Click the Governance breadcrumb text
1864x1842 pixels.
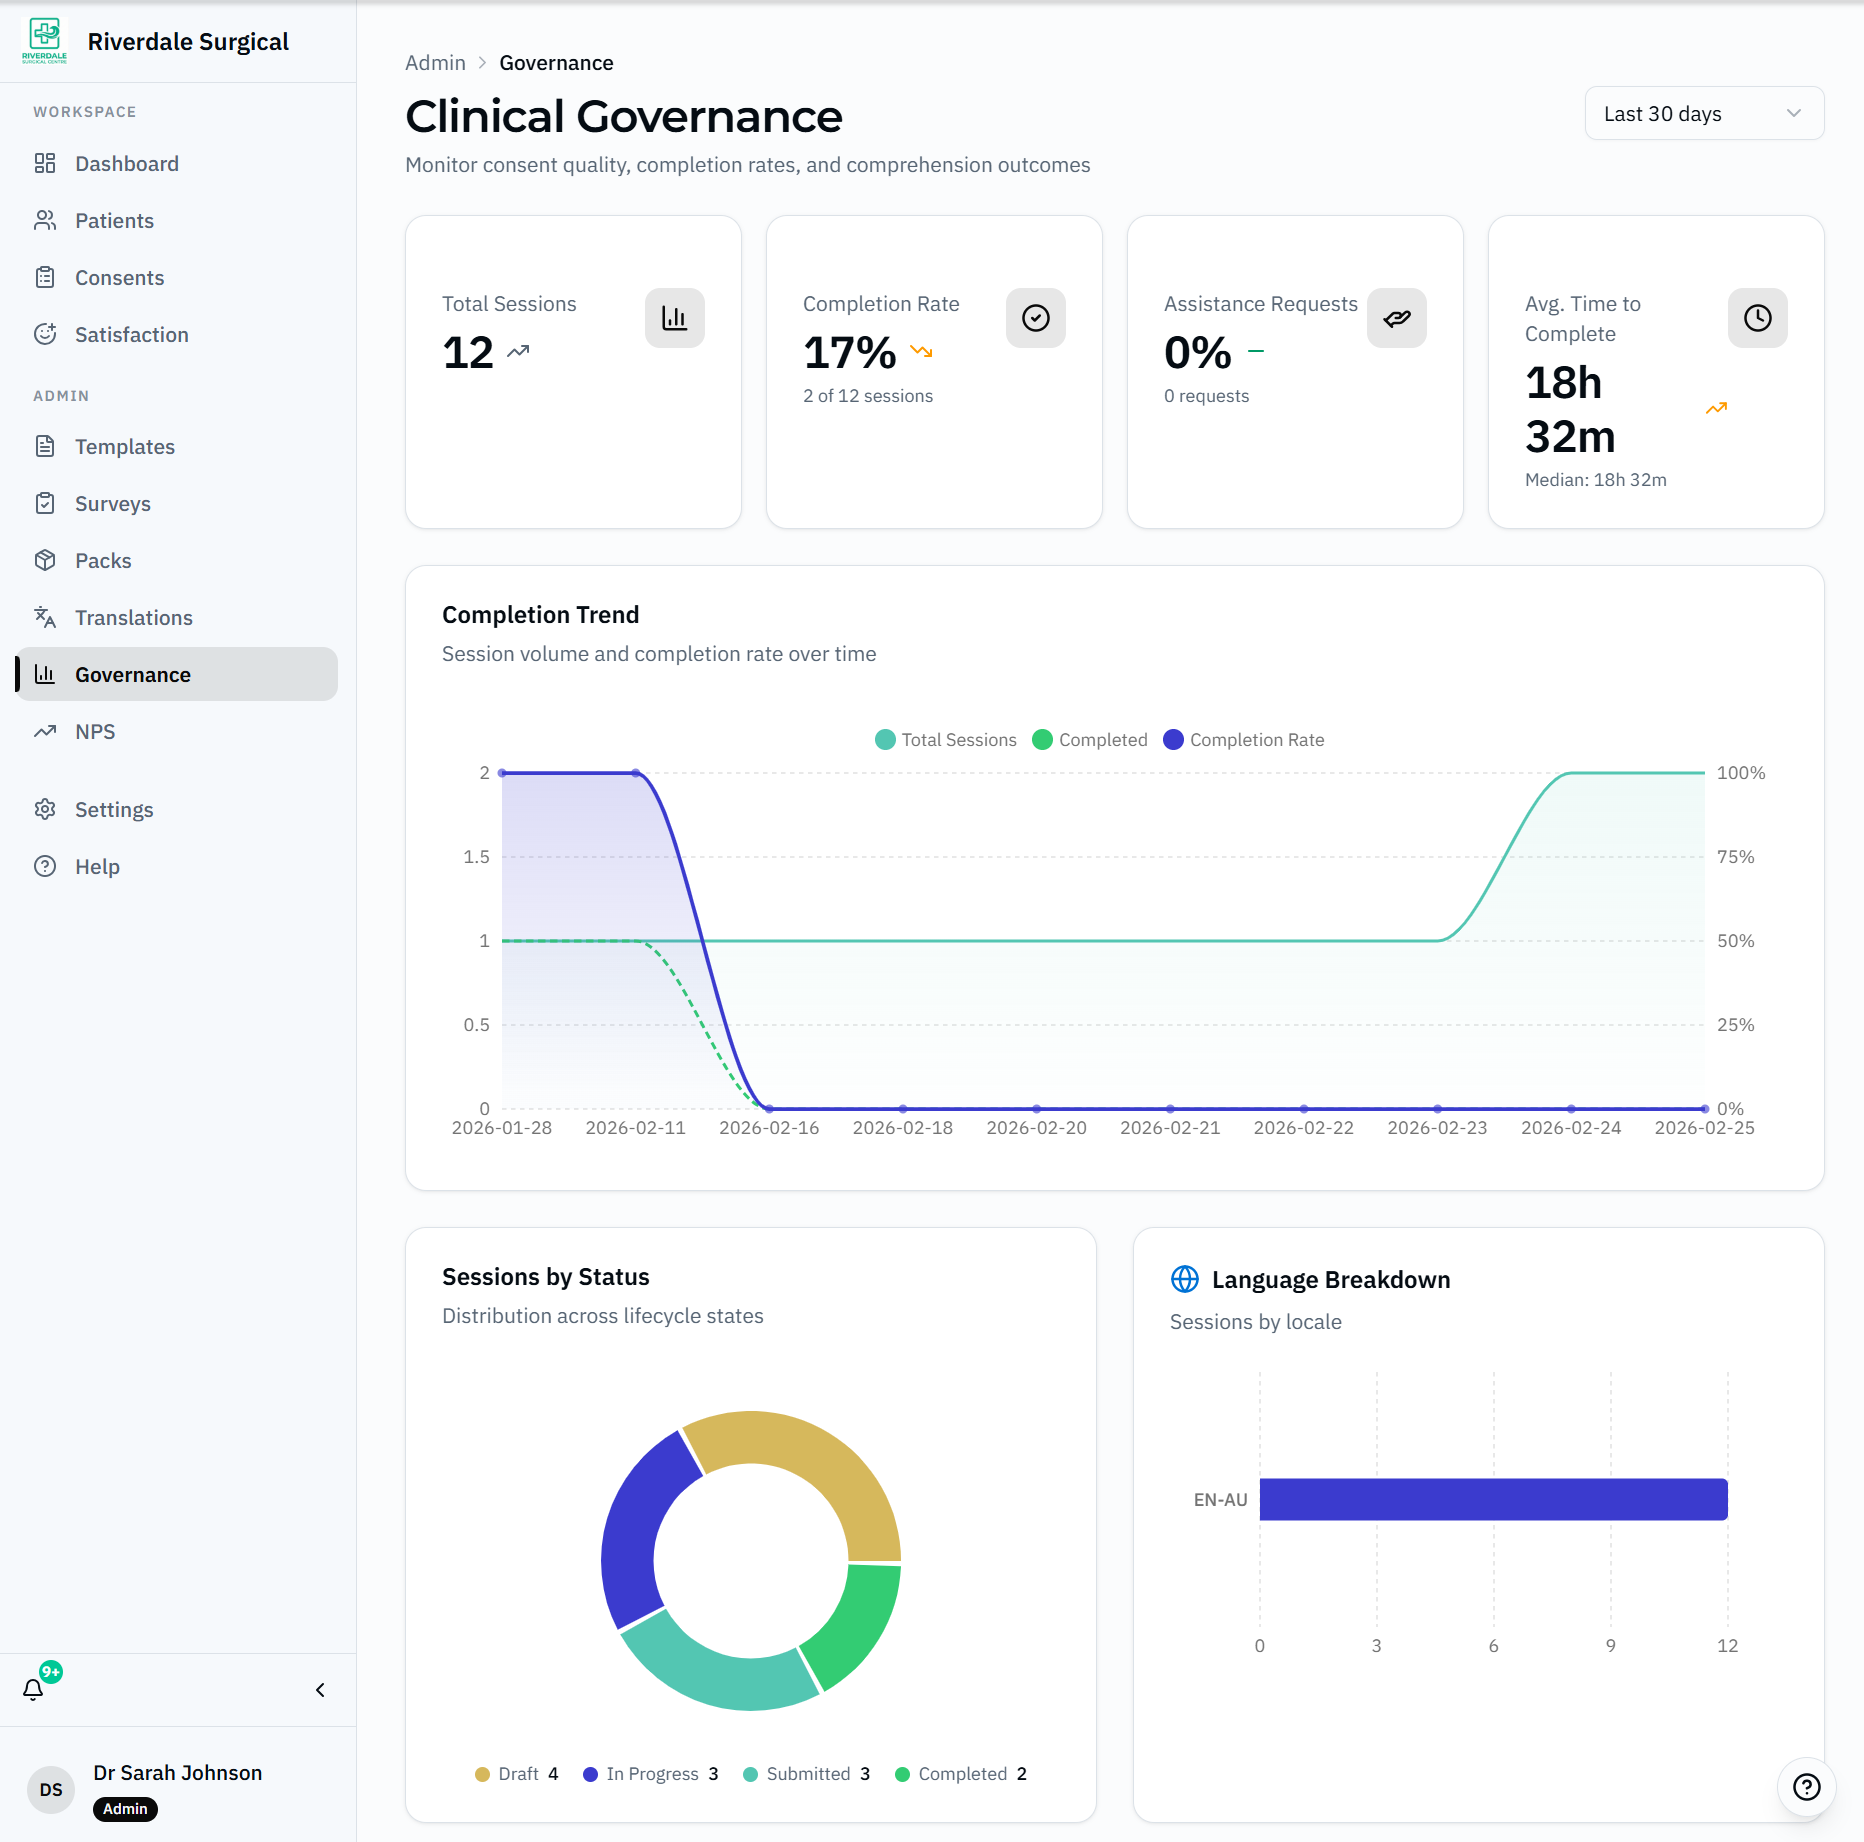(556, 63)
